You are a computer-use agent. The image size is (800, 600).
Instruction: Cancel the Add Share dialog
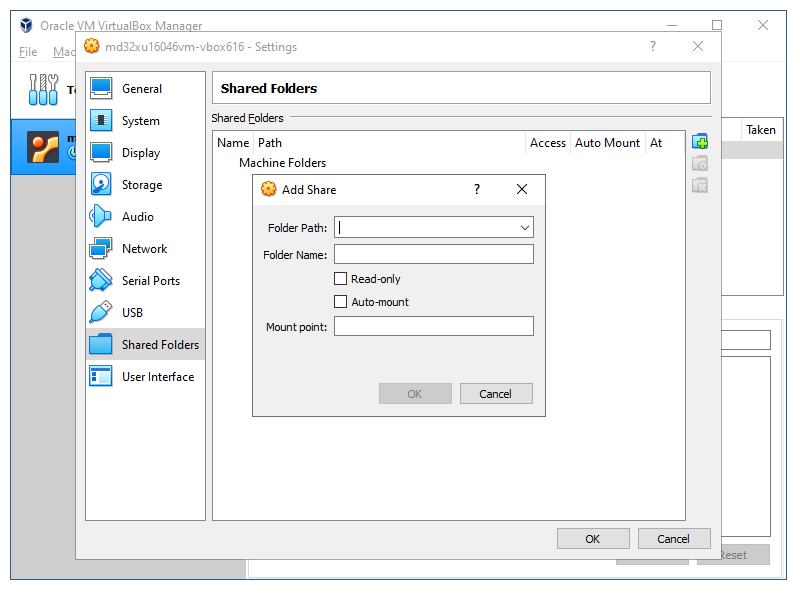click(495, 394)
